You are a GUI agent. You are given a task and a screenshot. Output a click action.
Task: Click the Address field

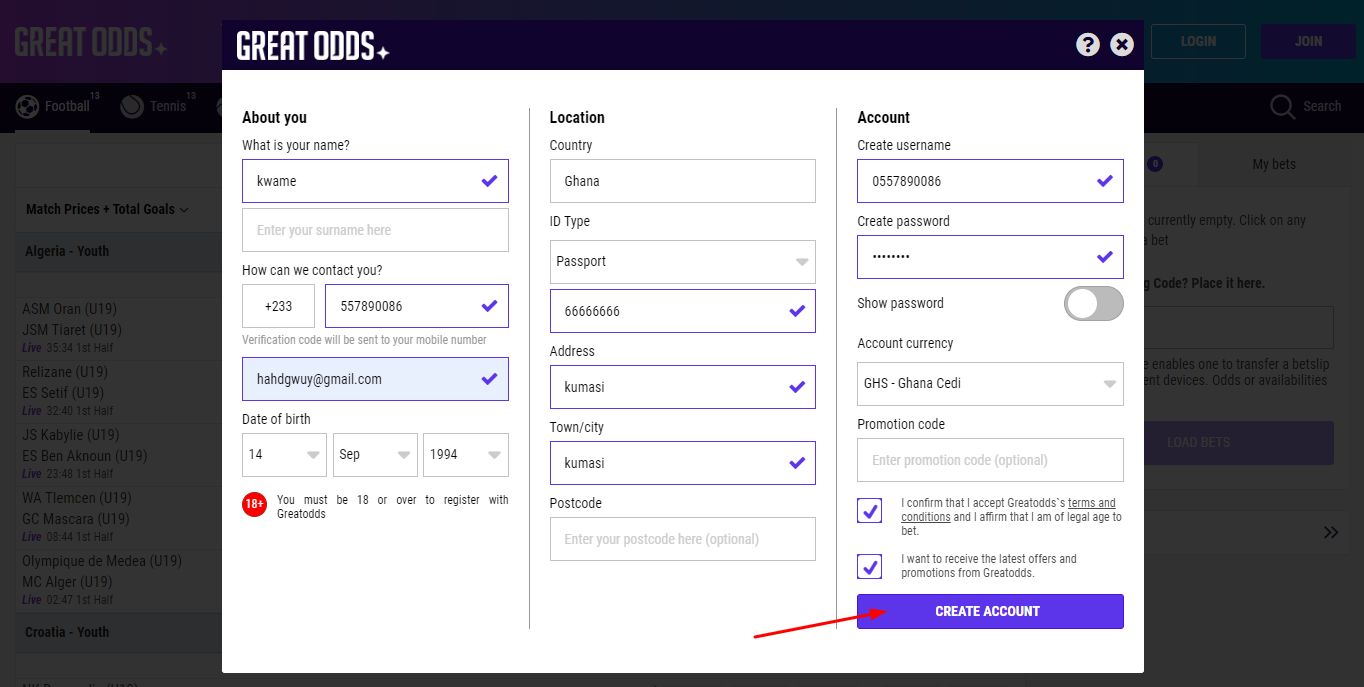pos(682,387)
